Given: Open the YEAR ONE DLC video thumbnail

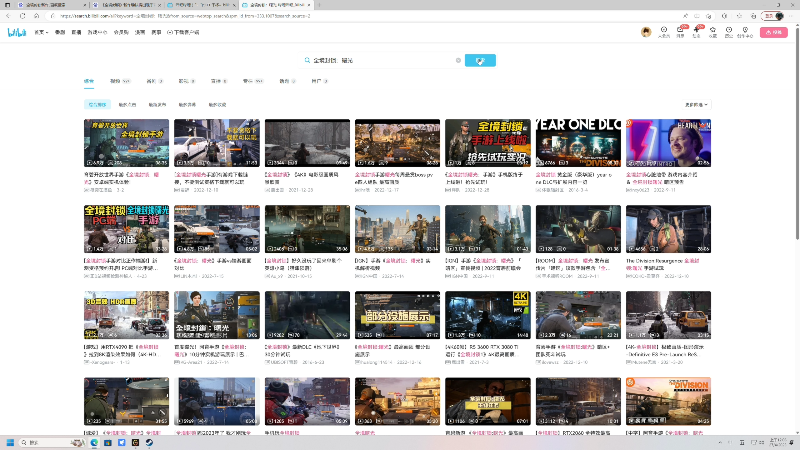Looking at the screenshot, I should pyautogui.click(x=578, y=143).
